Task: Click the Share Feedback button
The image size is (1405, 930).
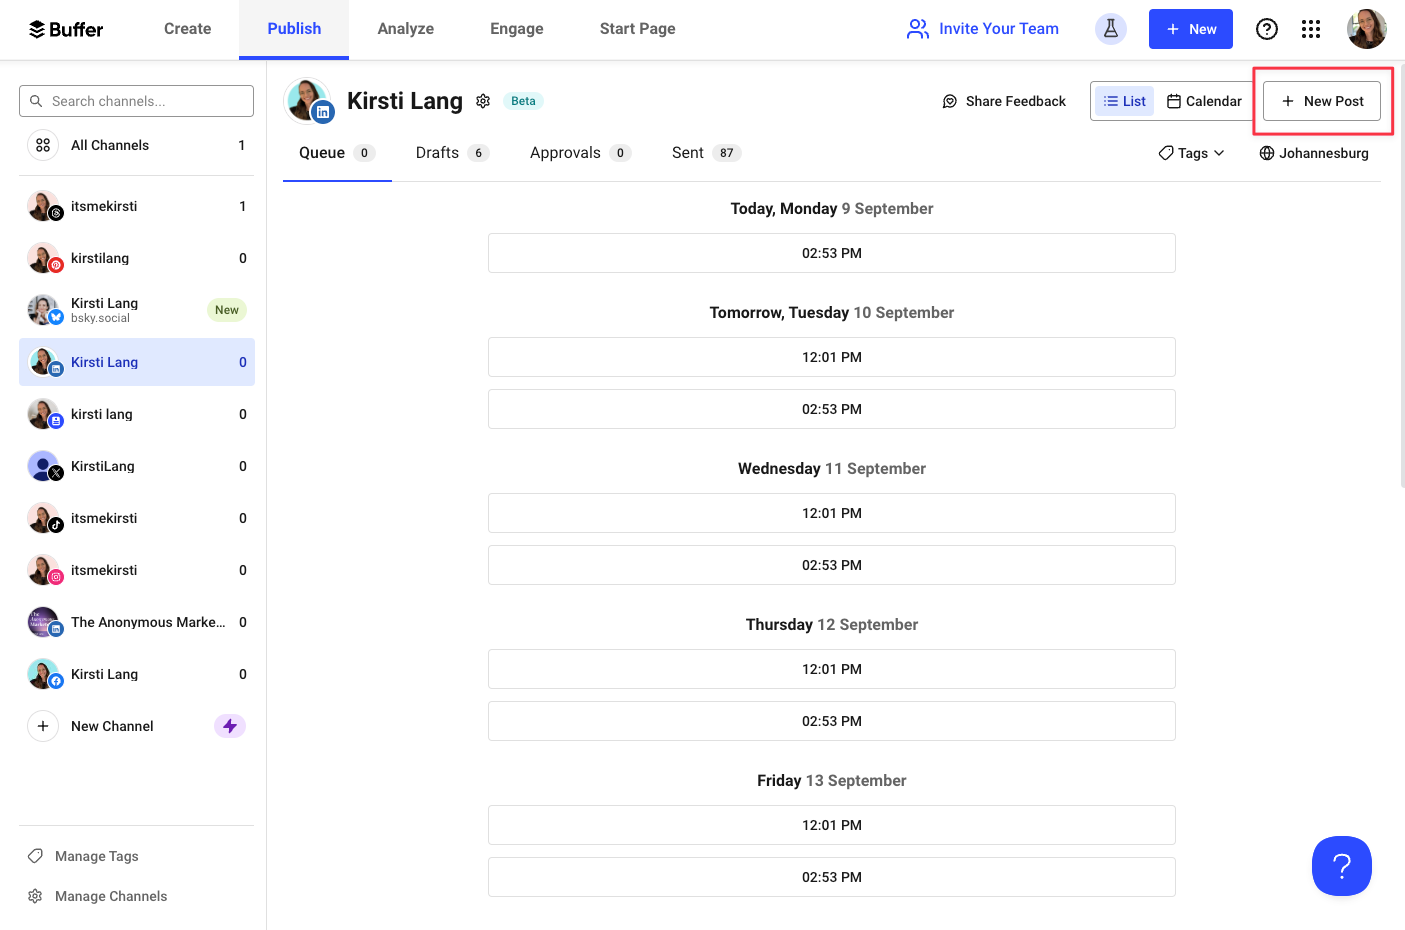Action: point(1004,101)
